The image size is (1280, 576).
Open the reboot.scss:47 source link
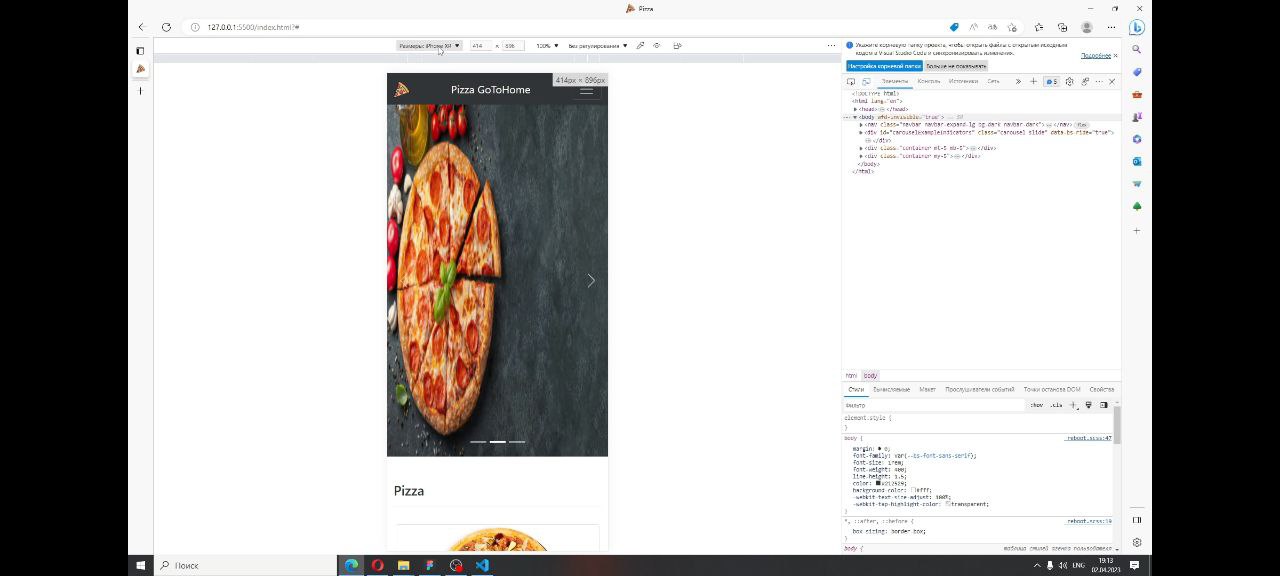click(1088, 438)
